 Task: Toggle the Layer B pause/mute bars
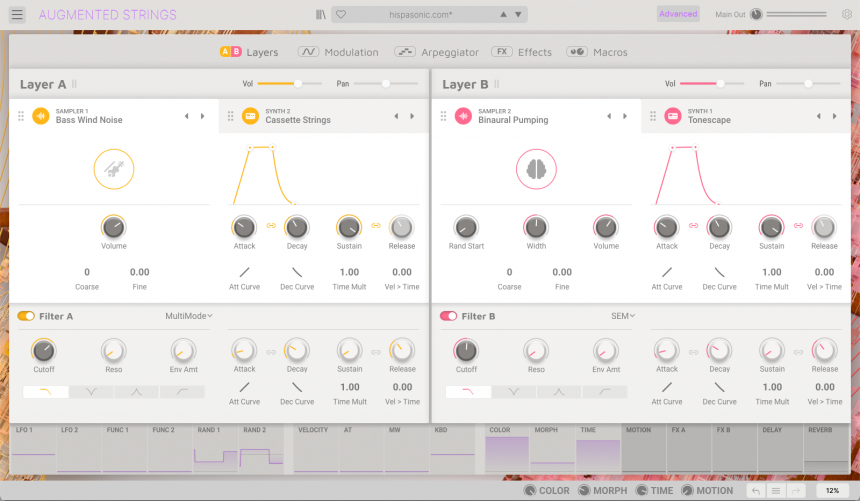click(496, 84)
